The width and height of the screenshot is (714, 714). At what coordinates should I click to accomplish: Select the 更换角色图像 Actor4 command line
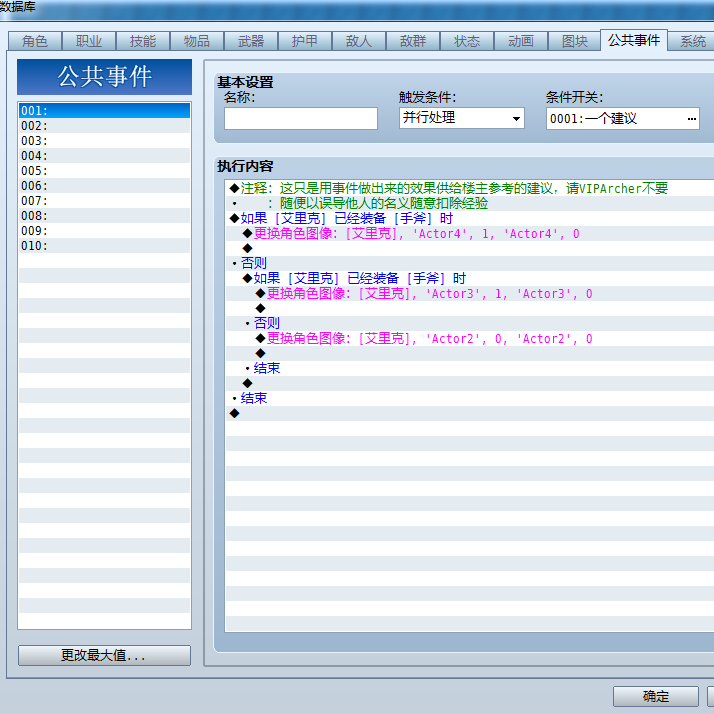pyautogui.click(x=470, y=234)
